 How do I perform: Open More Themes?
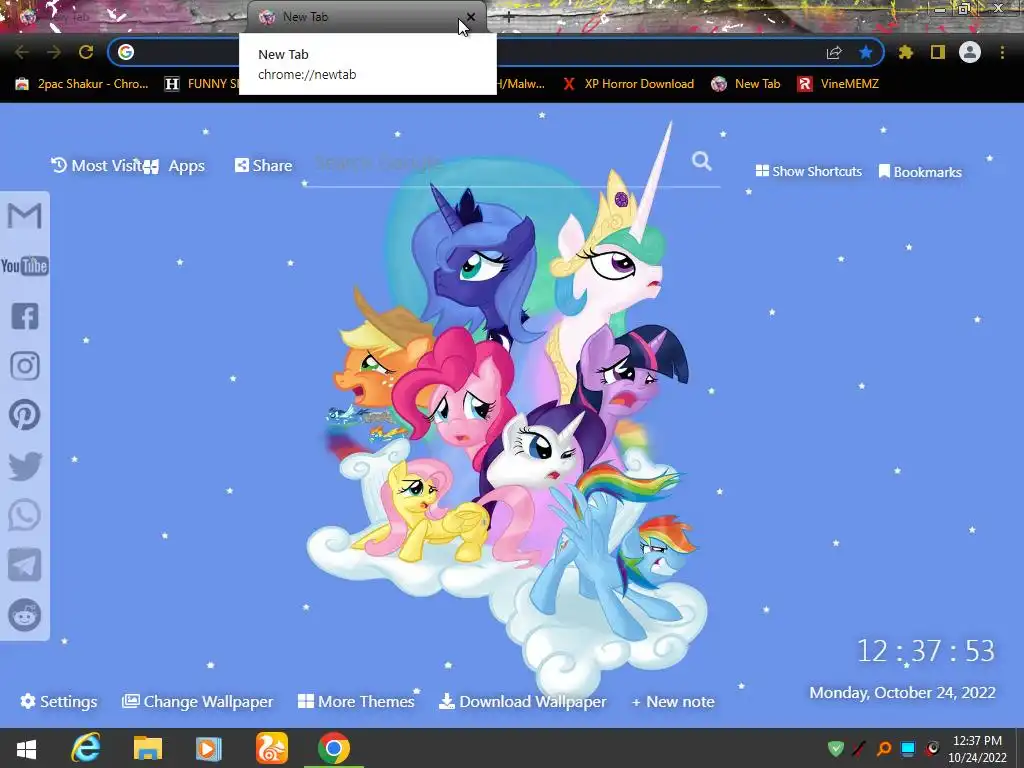(x=356, y=701)
